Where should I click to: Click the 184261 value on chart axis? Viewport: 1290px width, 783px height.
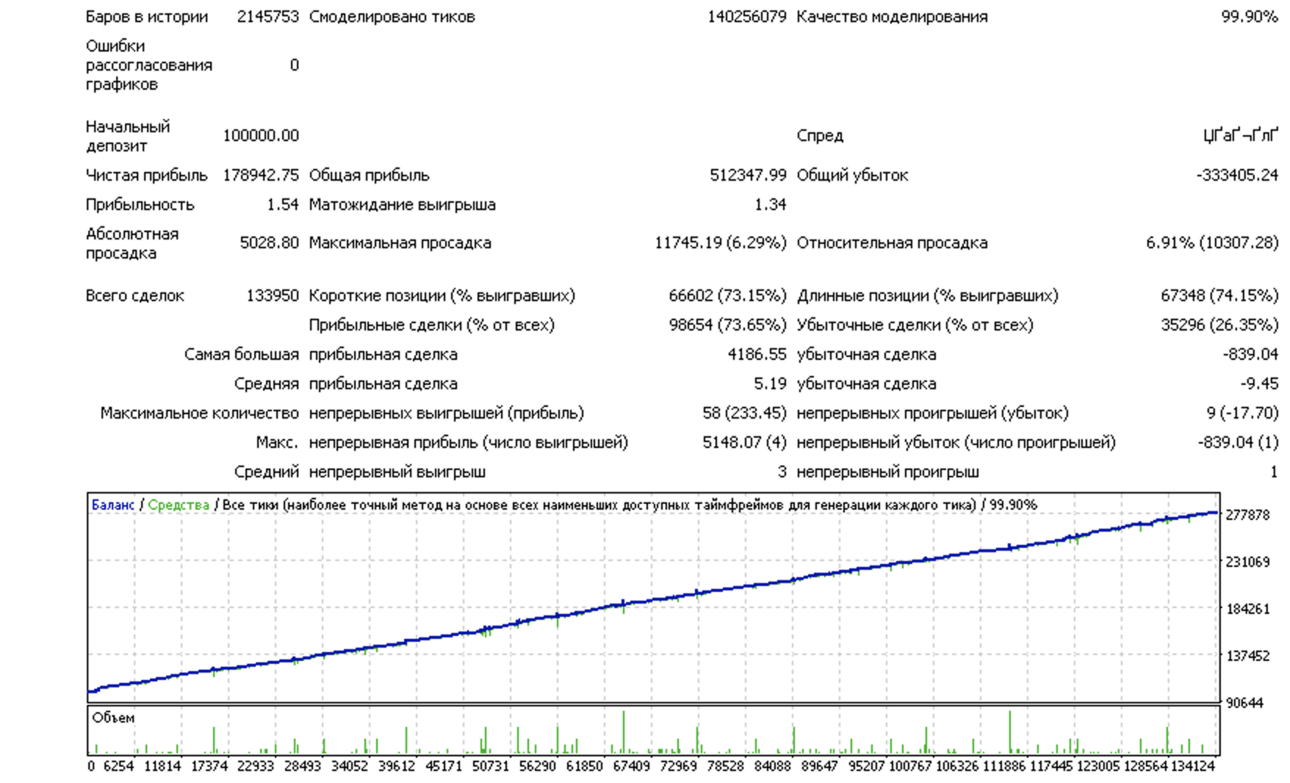click(1248, 609)
